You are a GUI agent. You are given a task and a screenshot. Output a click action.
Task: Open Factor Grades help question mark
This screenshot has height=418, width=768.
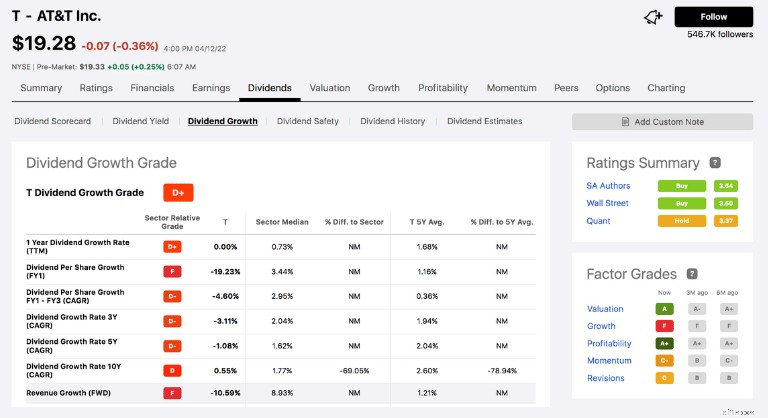(x=692, y=274)
